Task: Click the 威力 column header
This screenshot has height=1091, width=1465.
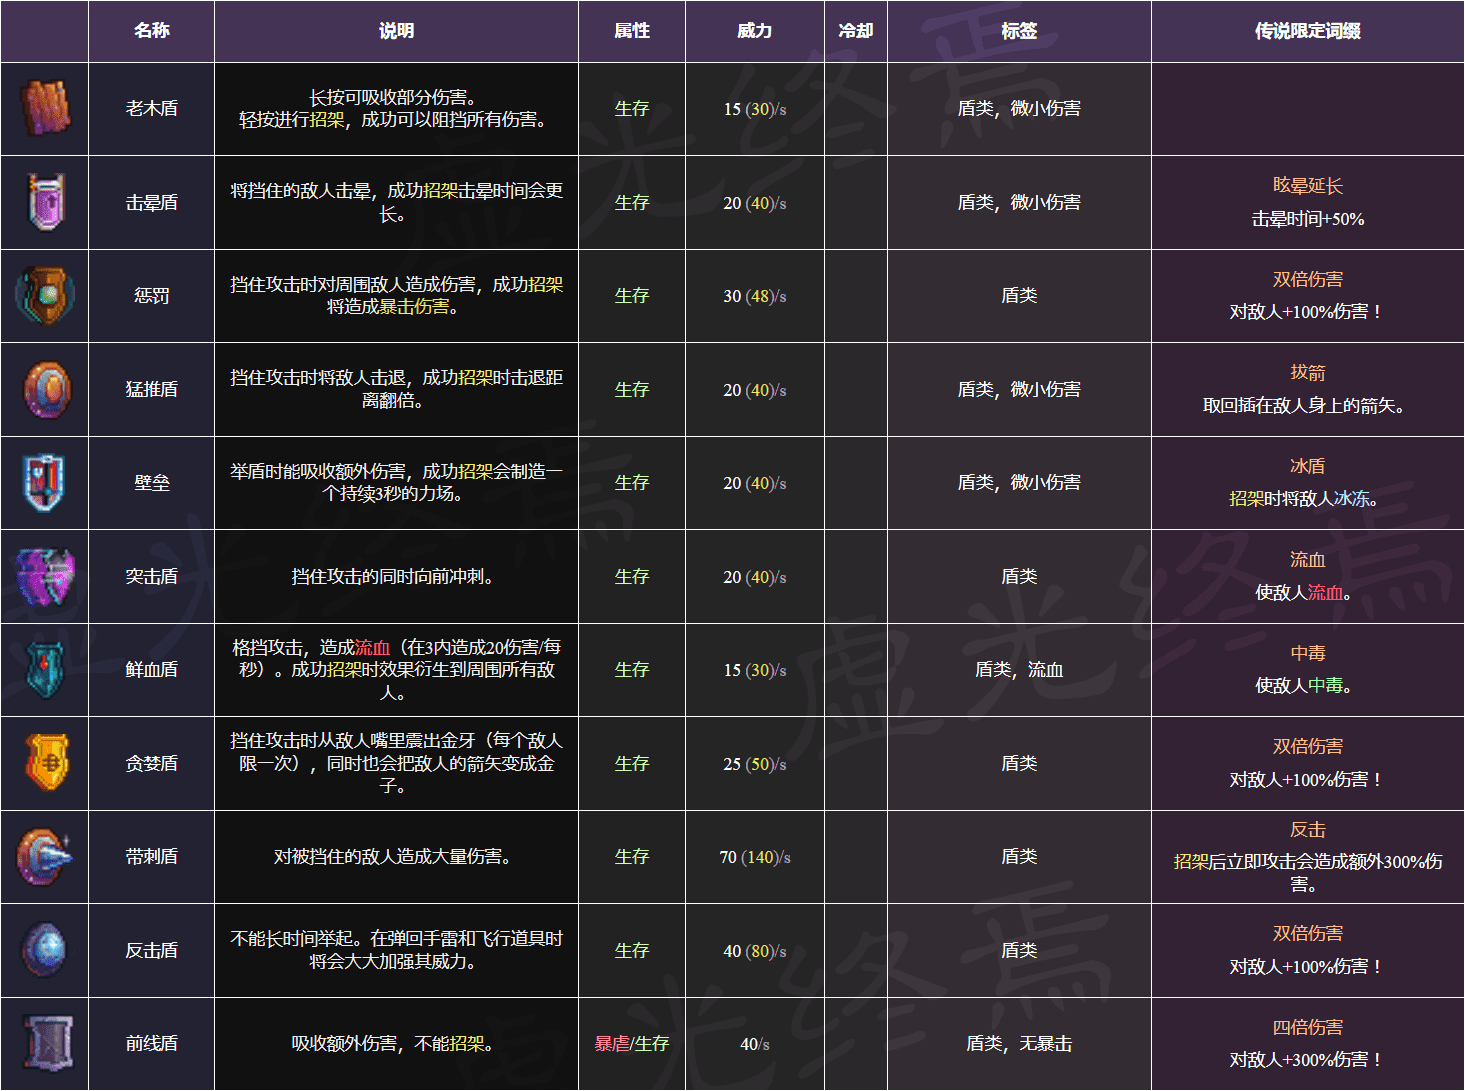Action: [x=755, y=31]
